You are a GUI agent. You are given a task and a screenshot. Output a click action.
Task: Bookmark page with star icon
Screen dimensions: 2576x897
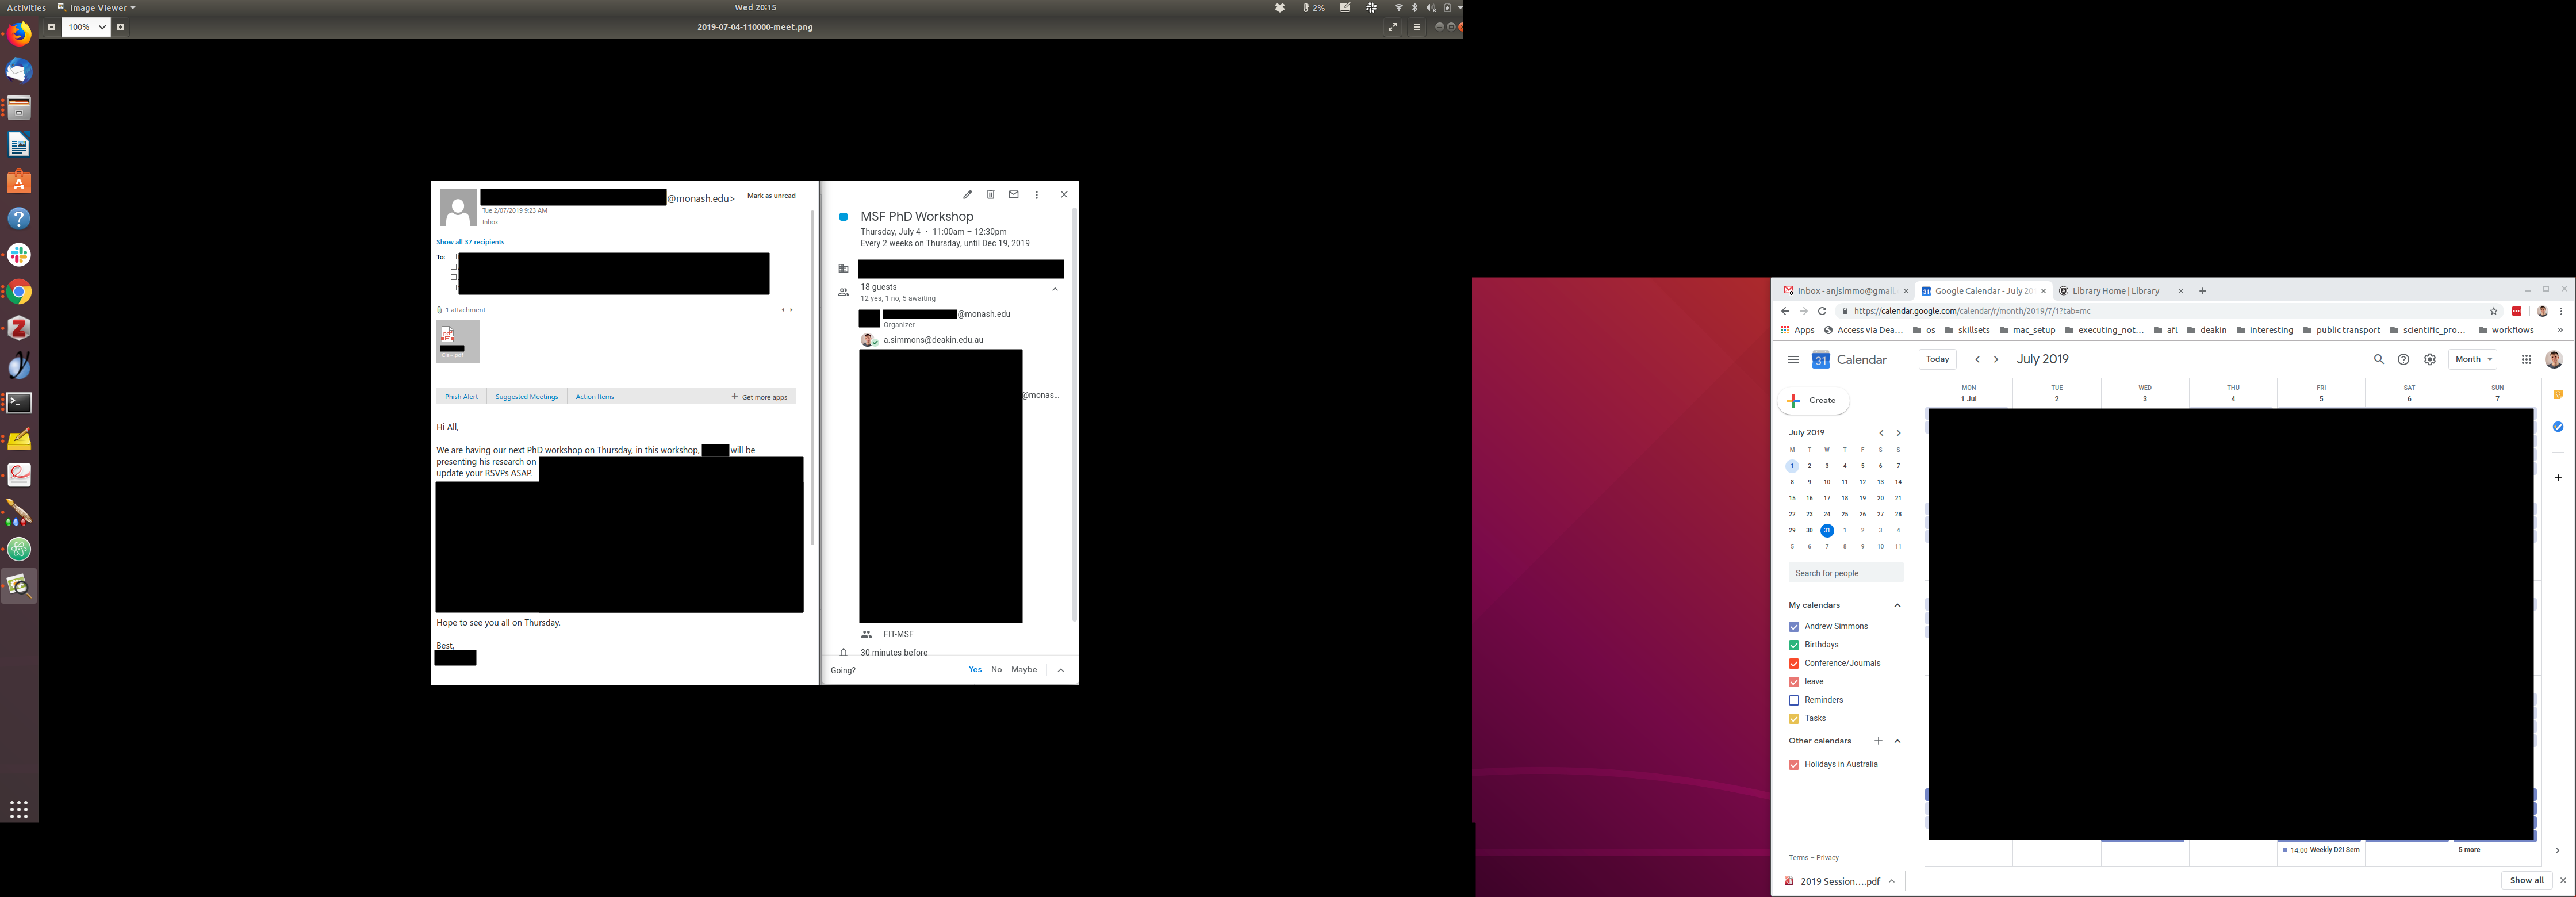tap(2493, 311)
